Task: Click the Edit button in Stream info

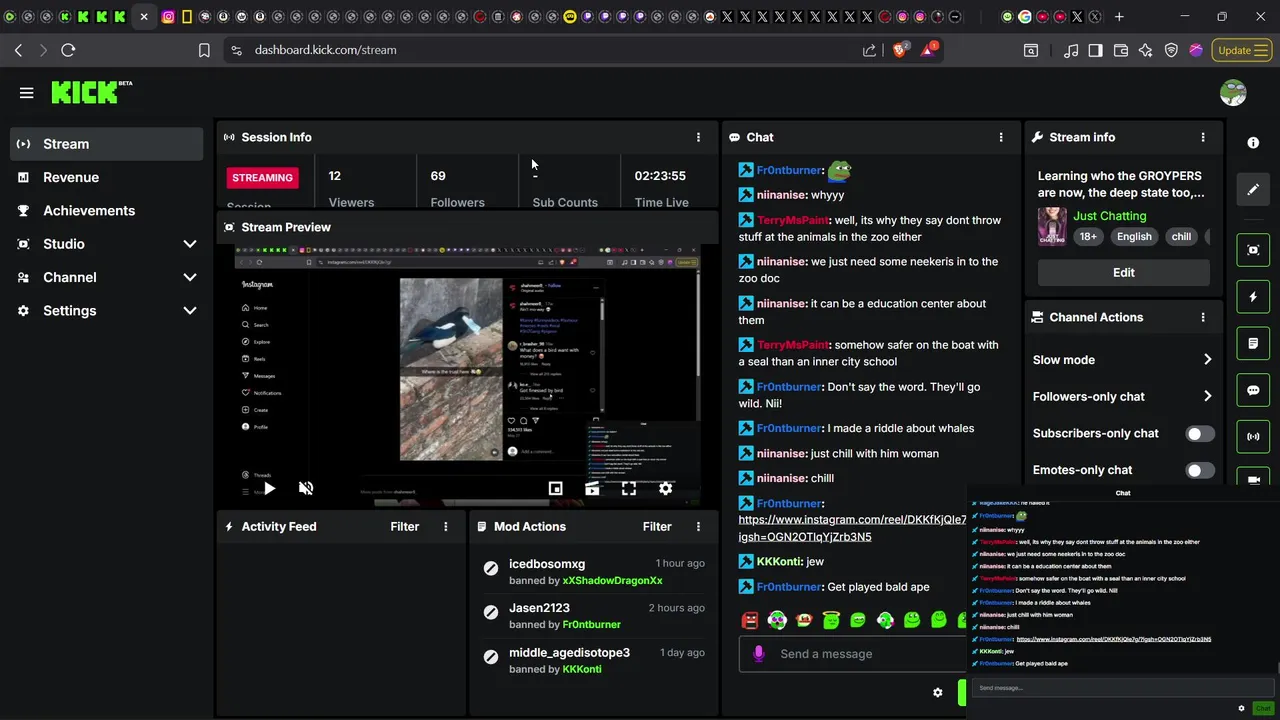Action: coord(1124,272)
